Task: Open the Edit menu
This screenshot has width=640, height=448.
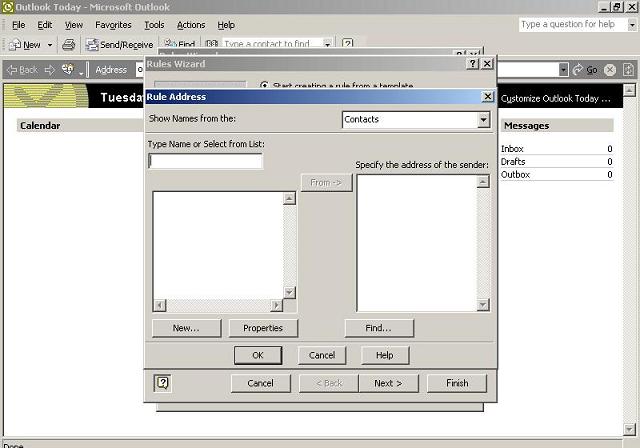Action: coord(44,25)
